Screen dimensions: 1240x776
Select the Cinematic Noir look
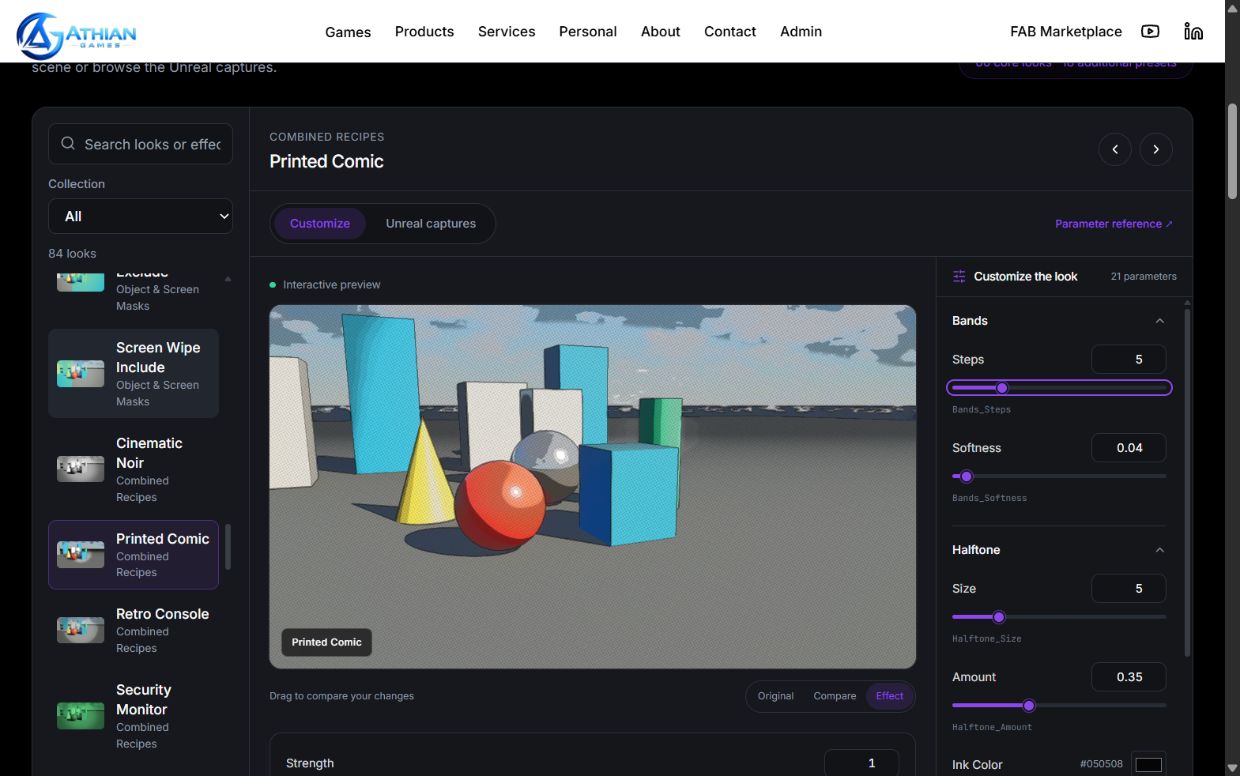coord(133,469)
